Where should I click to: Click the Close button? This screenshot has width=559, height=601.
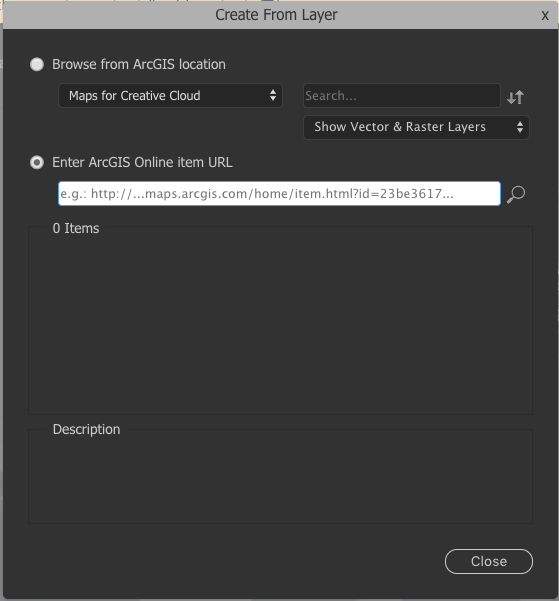tap(489, 562)
